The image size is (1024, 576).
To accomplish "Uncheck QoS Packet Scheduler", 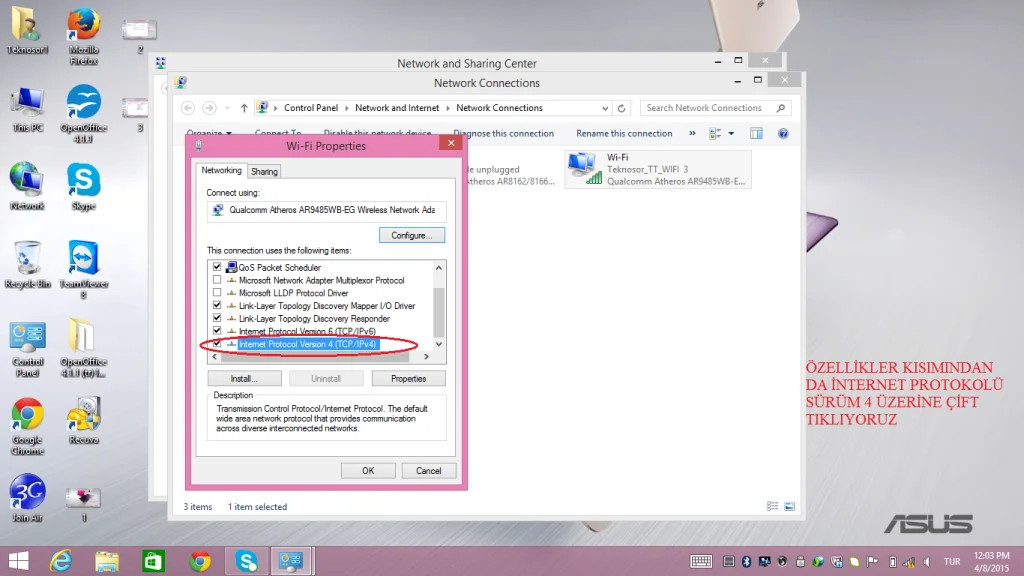I will click(x=217, y=267).
